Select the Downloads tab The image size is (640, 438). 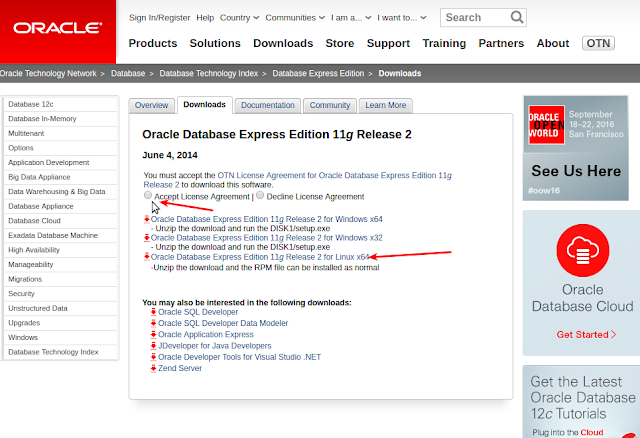[x=204, y=105]
